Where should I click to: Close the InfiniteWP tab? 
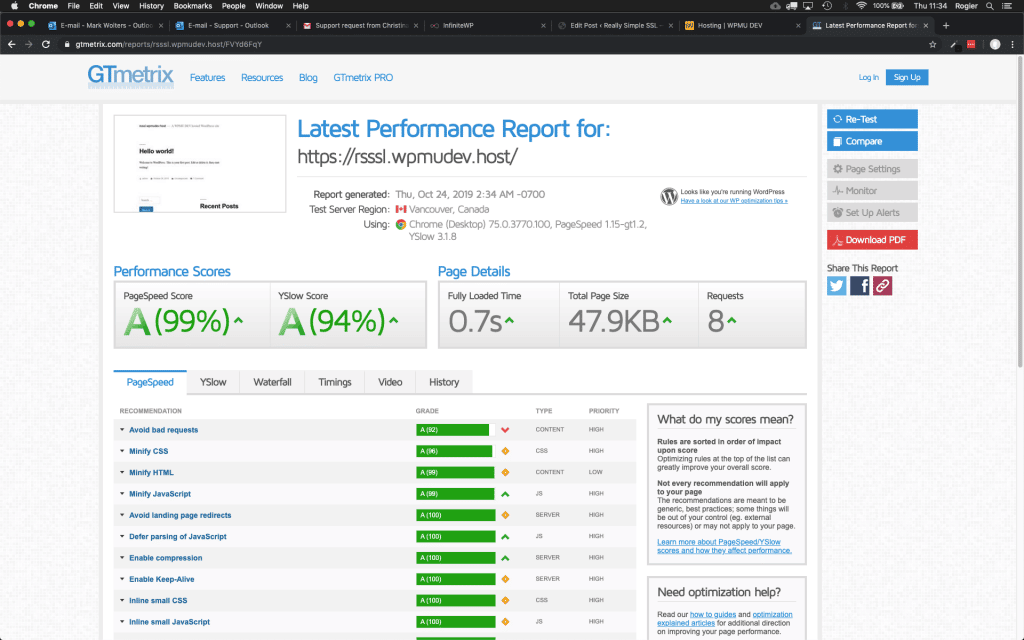543,25
